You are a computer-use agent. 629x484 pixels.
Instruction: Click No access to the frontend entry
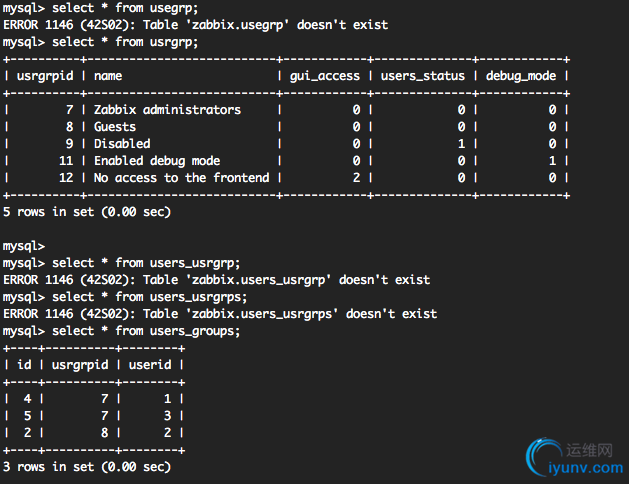181,178
